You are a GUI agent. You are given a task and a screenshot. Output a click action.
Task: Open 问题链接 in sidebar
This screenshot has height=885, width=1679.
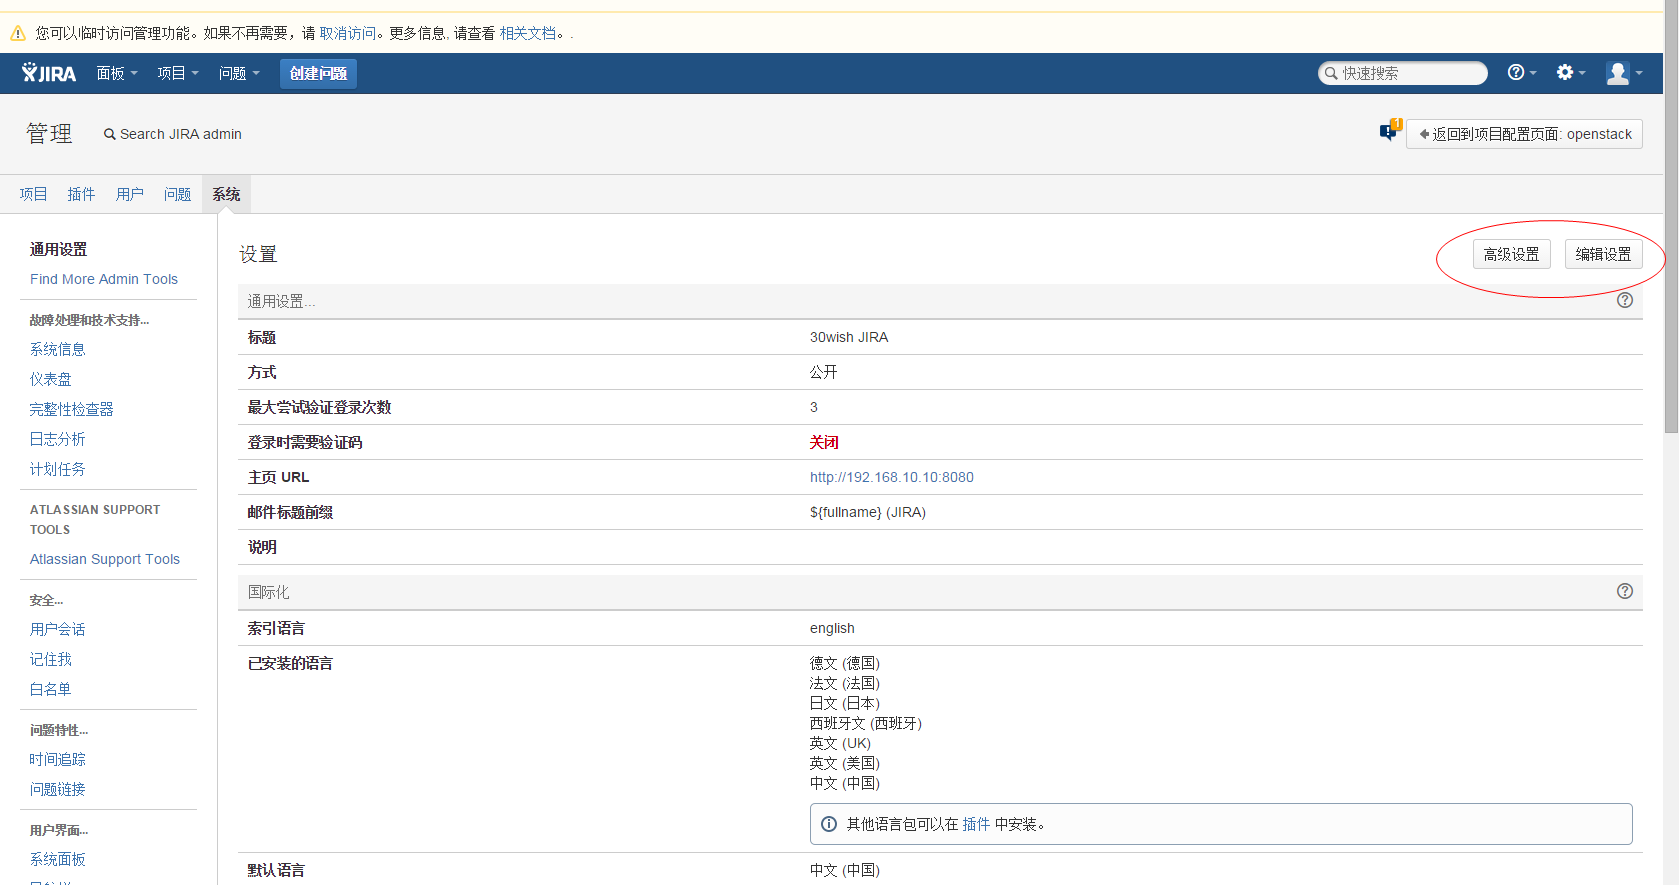[x=58, y=789]
